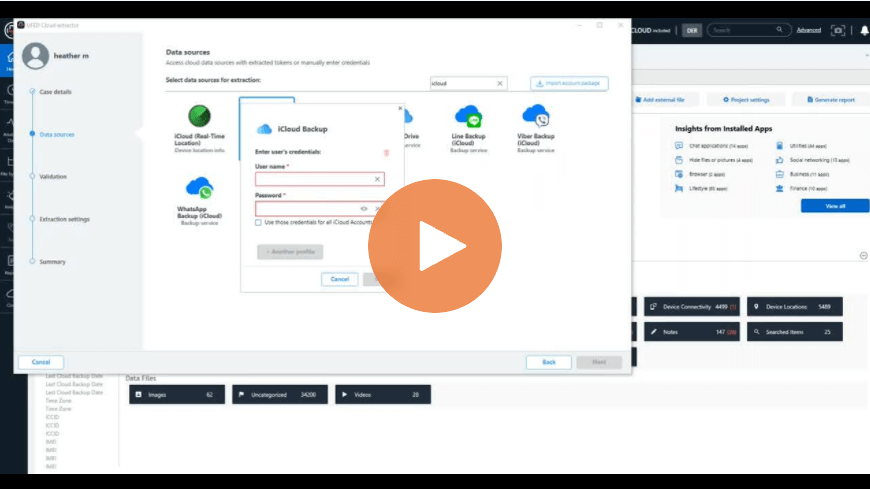Click the Another profile button
This screenshot has height=489, width=870.
[290, 251]
